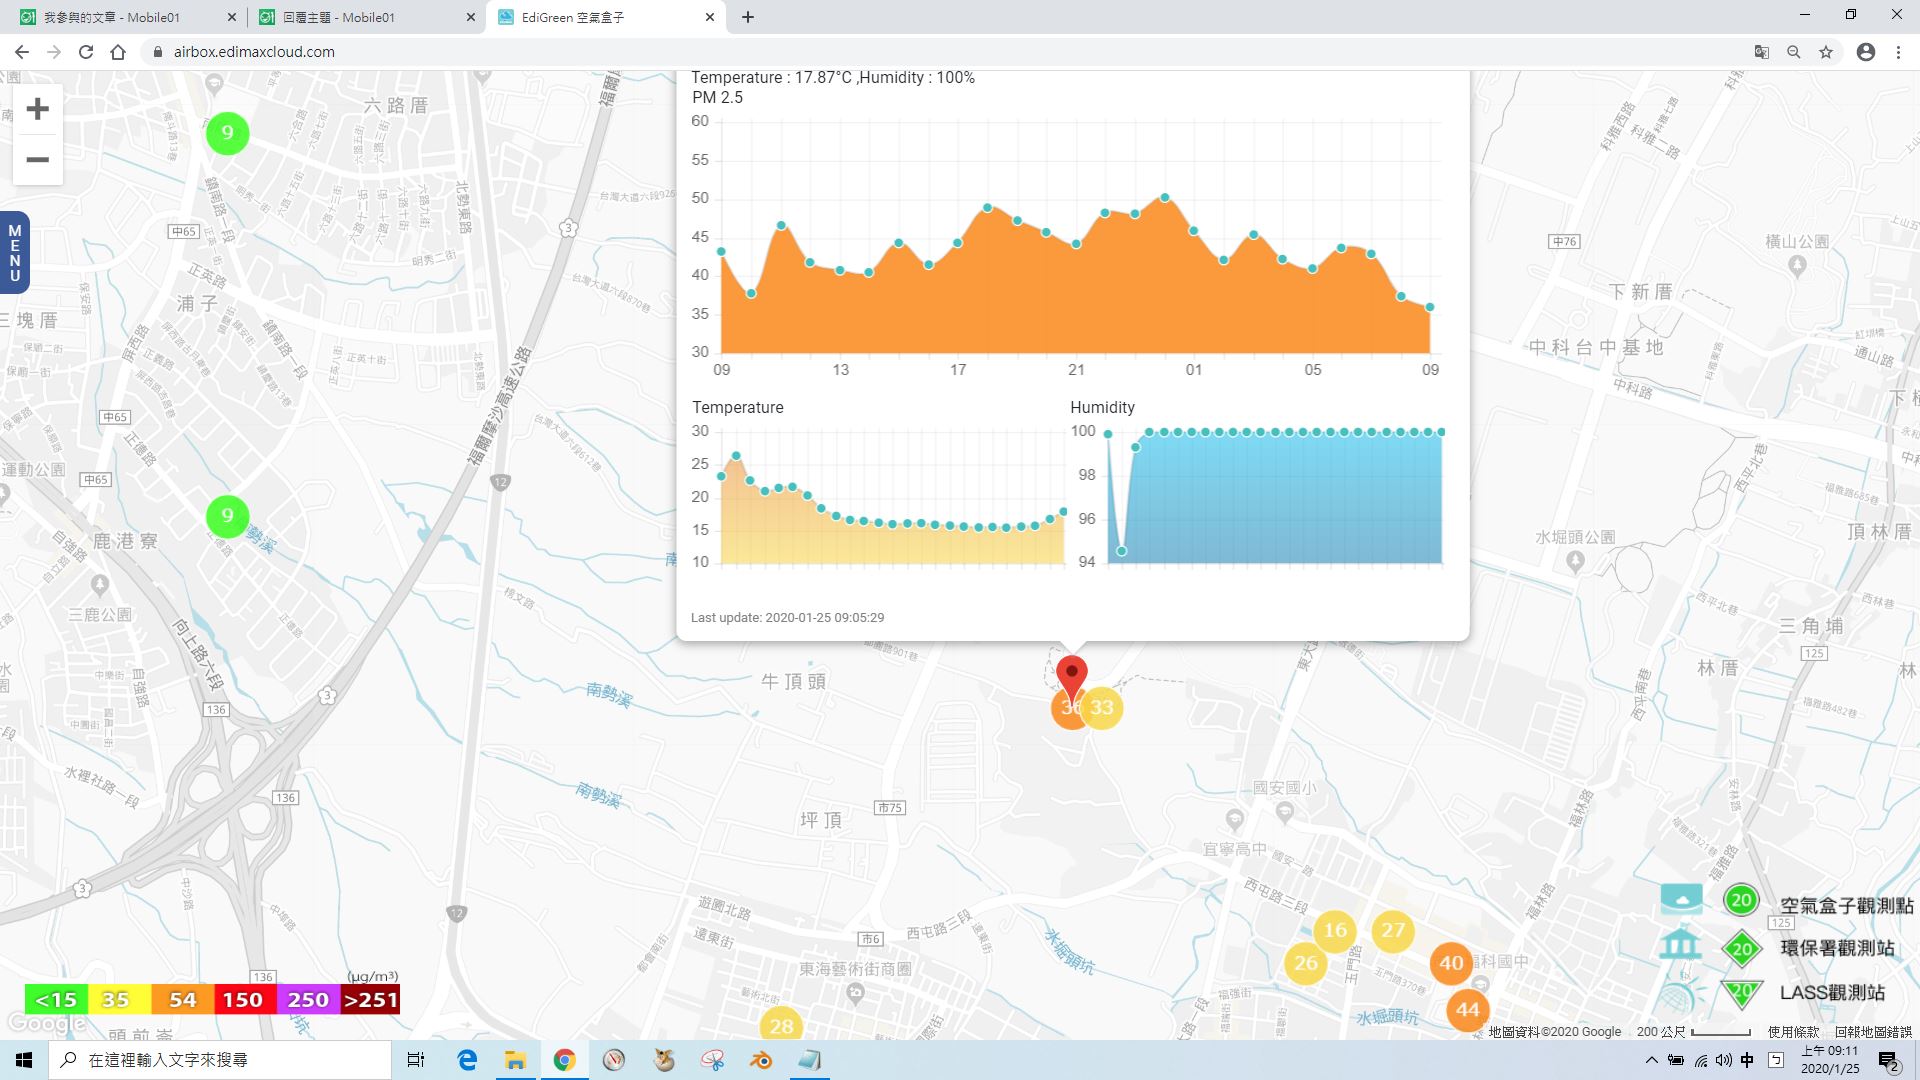Close the 回覆主題 - Mobile01 tab

[x=471, y=17]
